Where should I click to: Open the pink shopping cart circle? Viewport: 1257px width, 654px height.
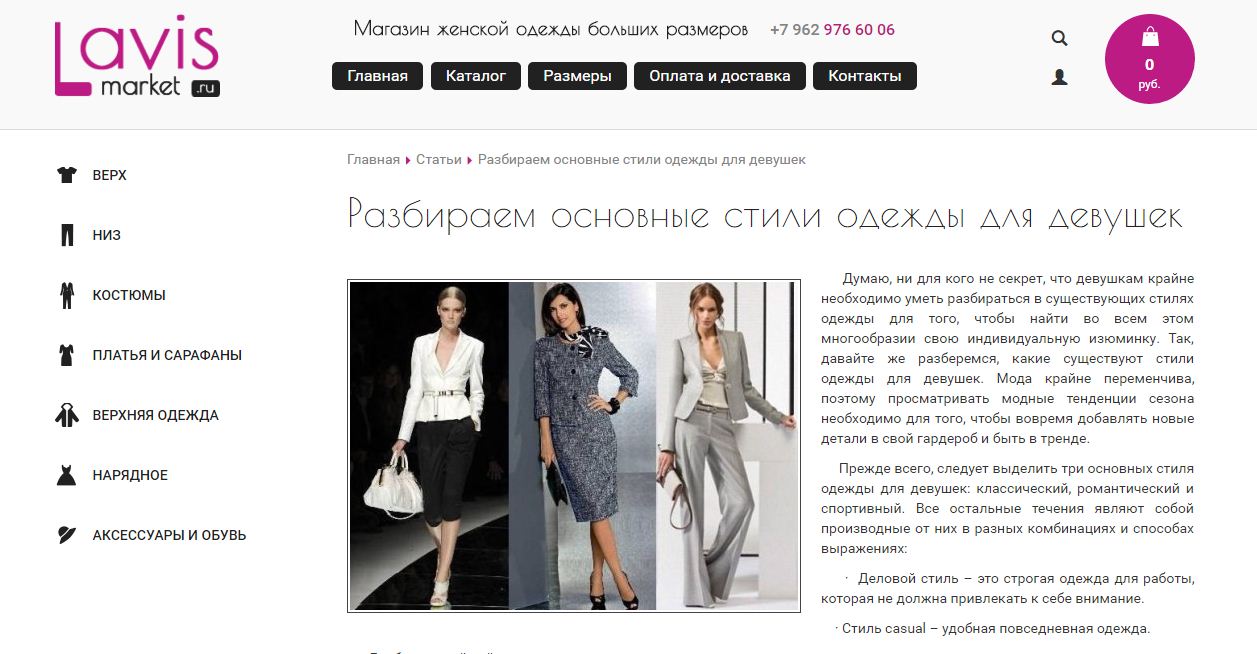tap(1149, 59)
